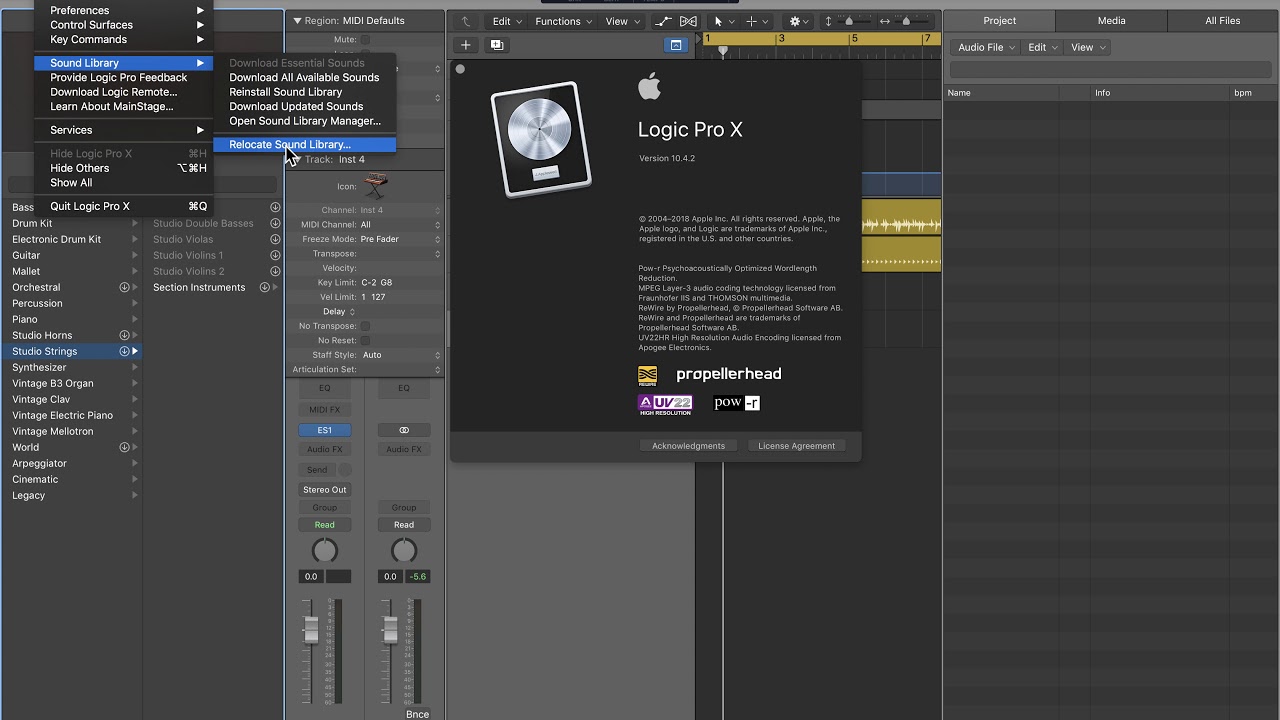The width and height of the screenshot is (1280, 720).
Task: Download Studio Violas patch
Action: (275, 239)
